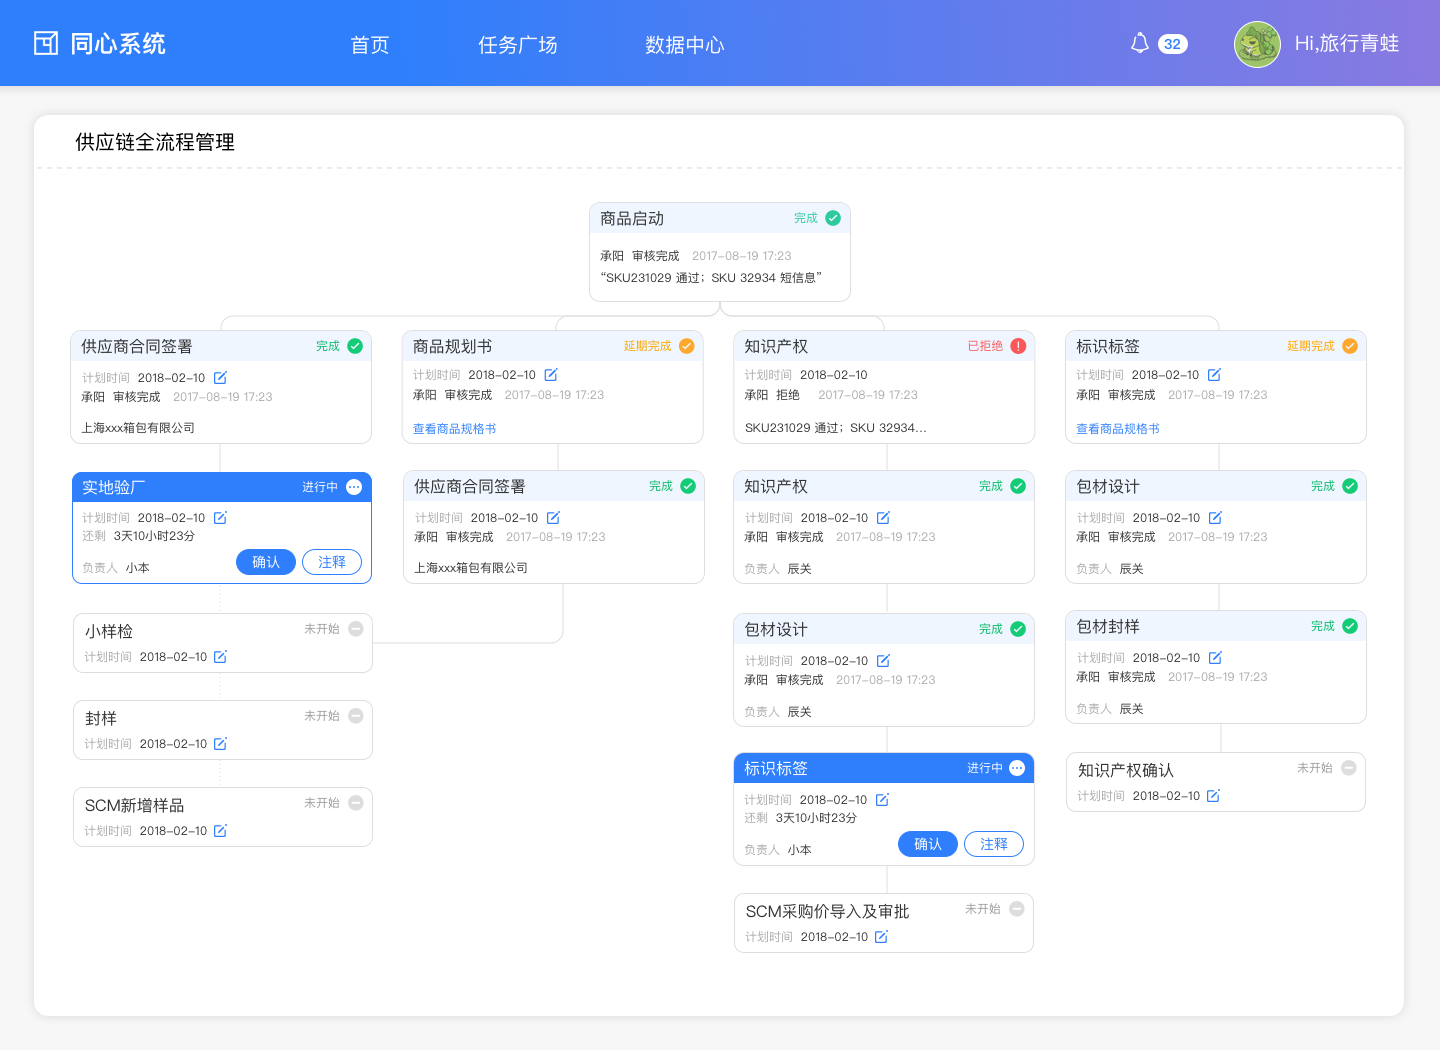
Task: Click 注释 button in in-progress 标识标签 card
Action: [x=994, y=844]
